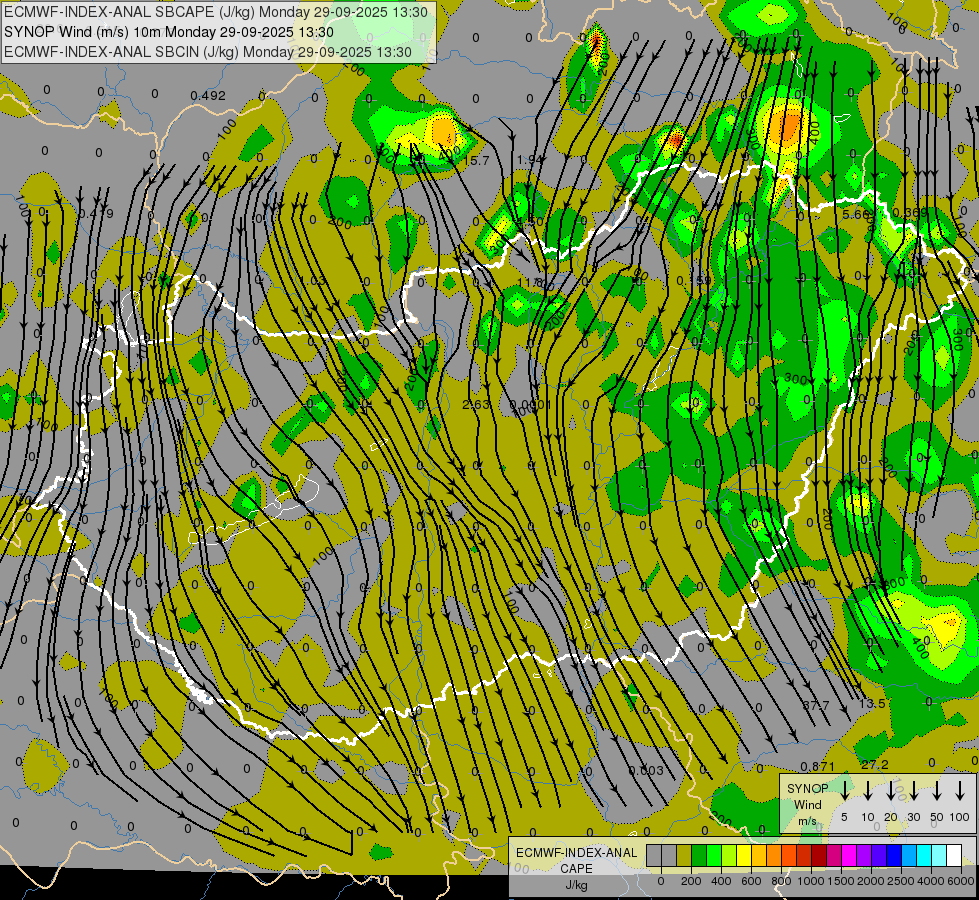
Task: Click the 27.2 value on the map
Action: pos(875,765)
